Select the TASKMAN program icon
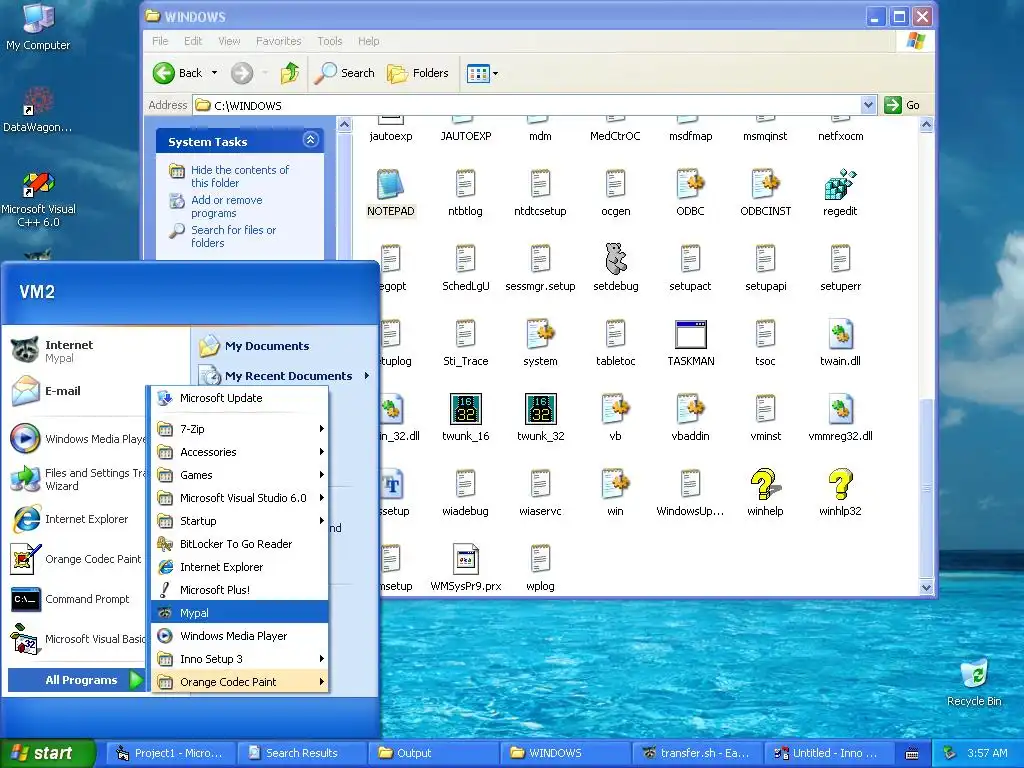 (x=690, y=334)
